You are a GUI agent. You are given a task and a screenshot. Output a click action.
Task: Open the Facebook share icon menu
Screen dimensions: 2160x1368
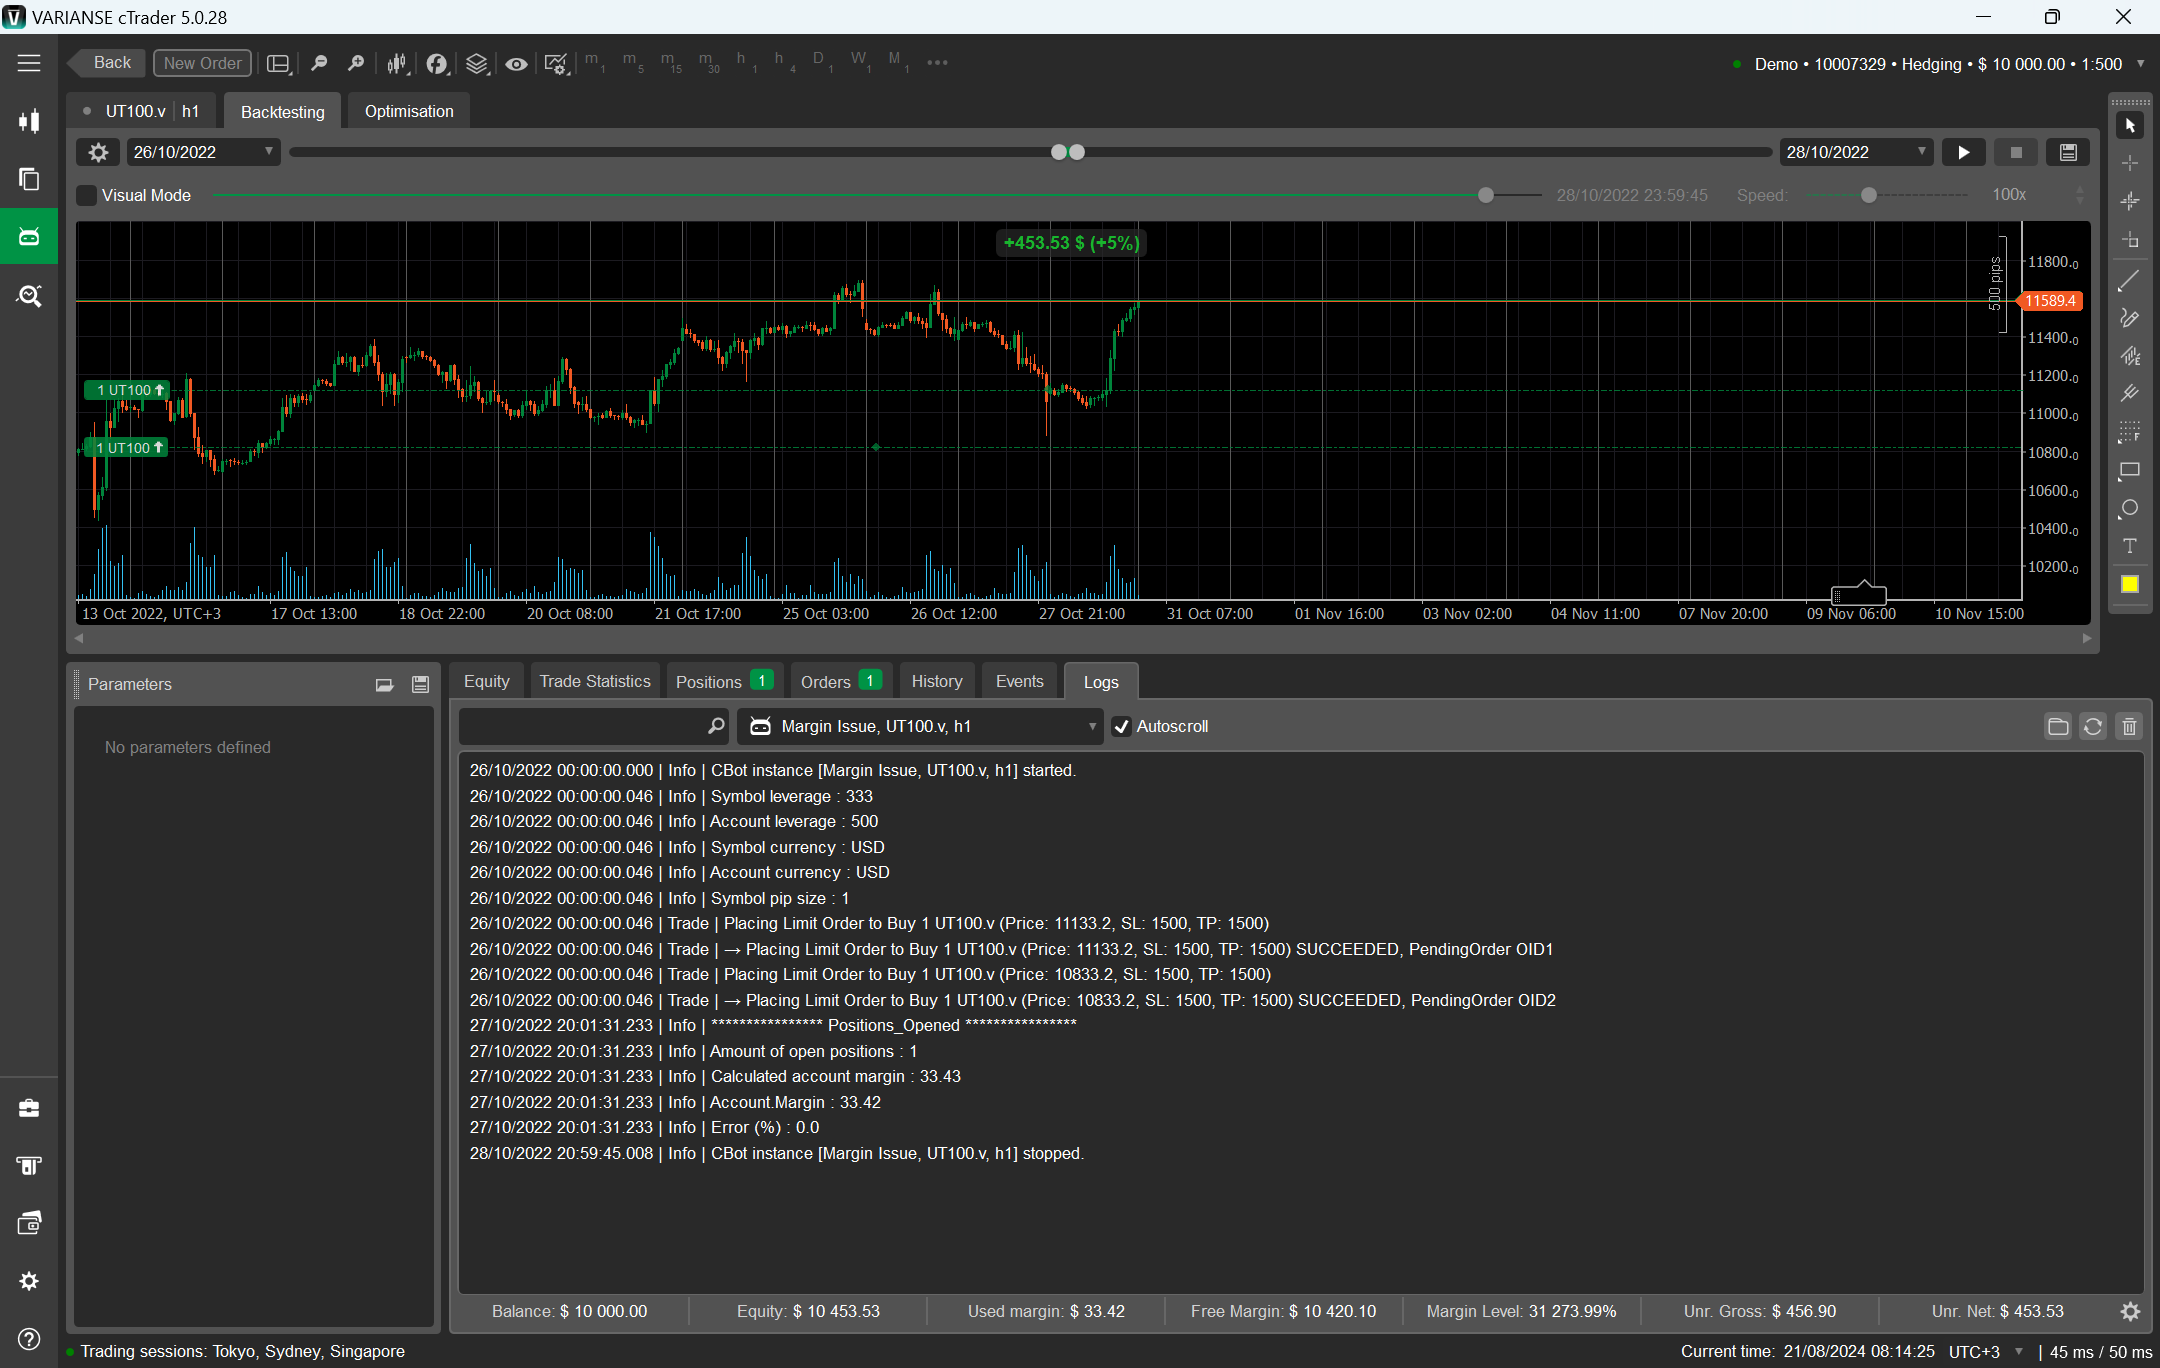[437, 63]
